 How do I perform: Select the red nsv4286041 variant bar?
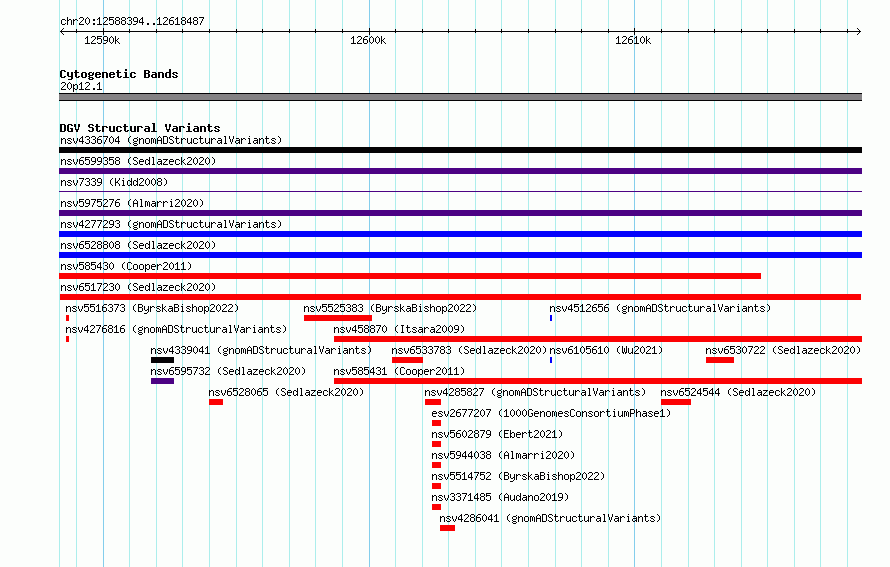tap(447, 528)
